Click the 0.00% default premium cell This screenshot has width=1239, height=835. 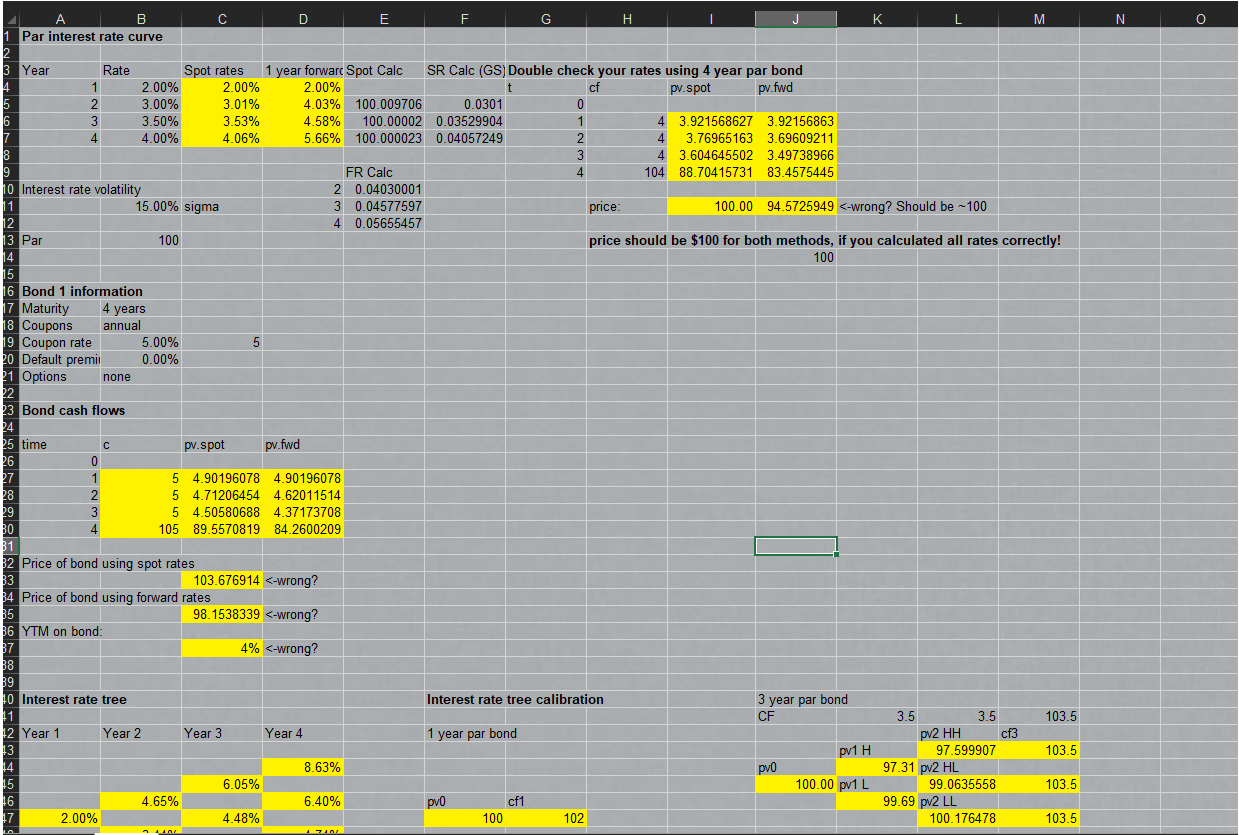point(141,359)
